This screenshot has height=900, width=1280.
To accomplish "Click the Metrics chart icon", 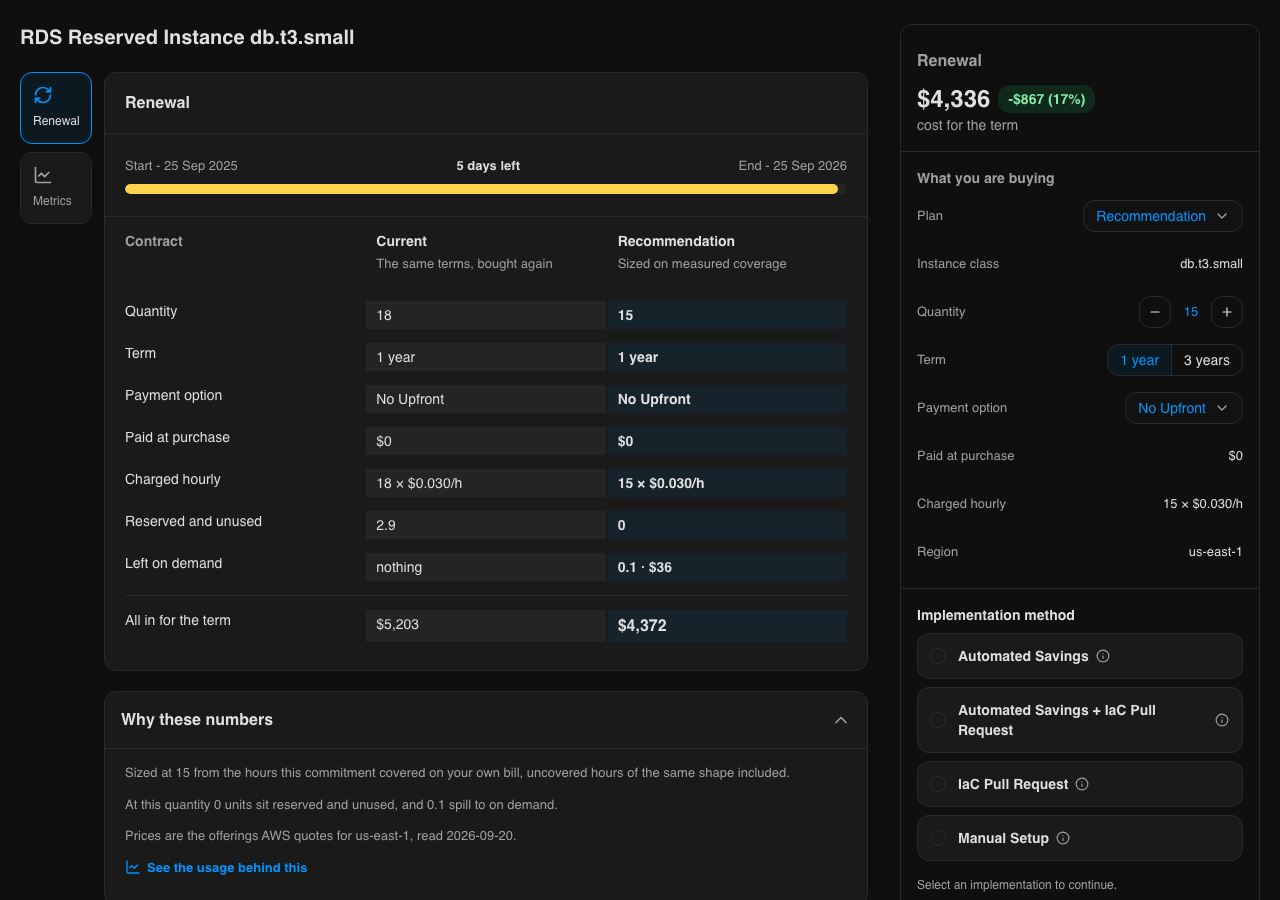I will (x=43, y=175).
